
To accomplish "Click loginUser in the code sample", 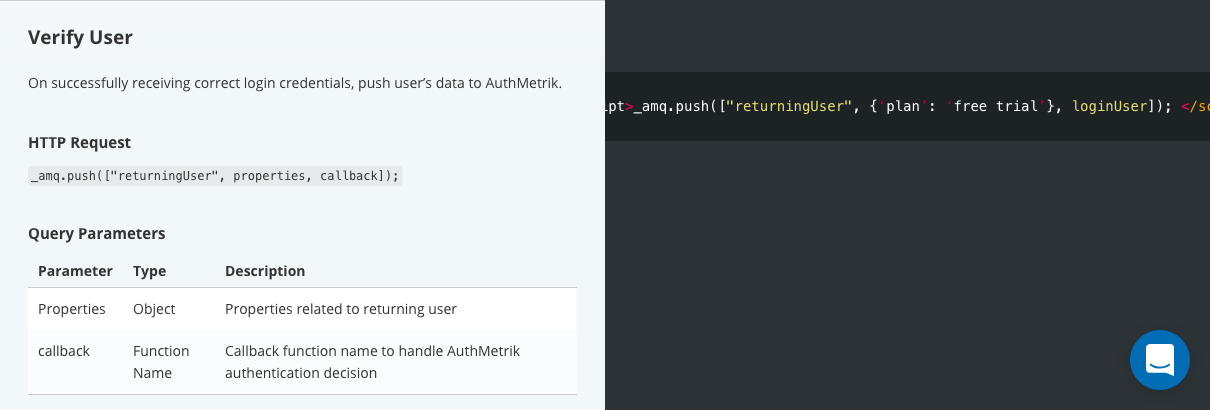I will click(1108, 106).
